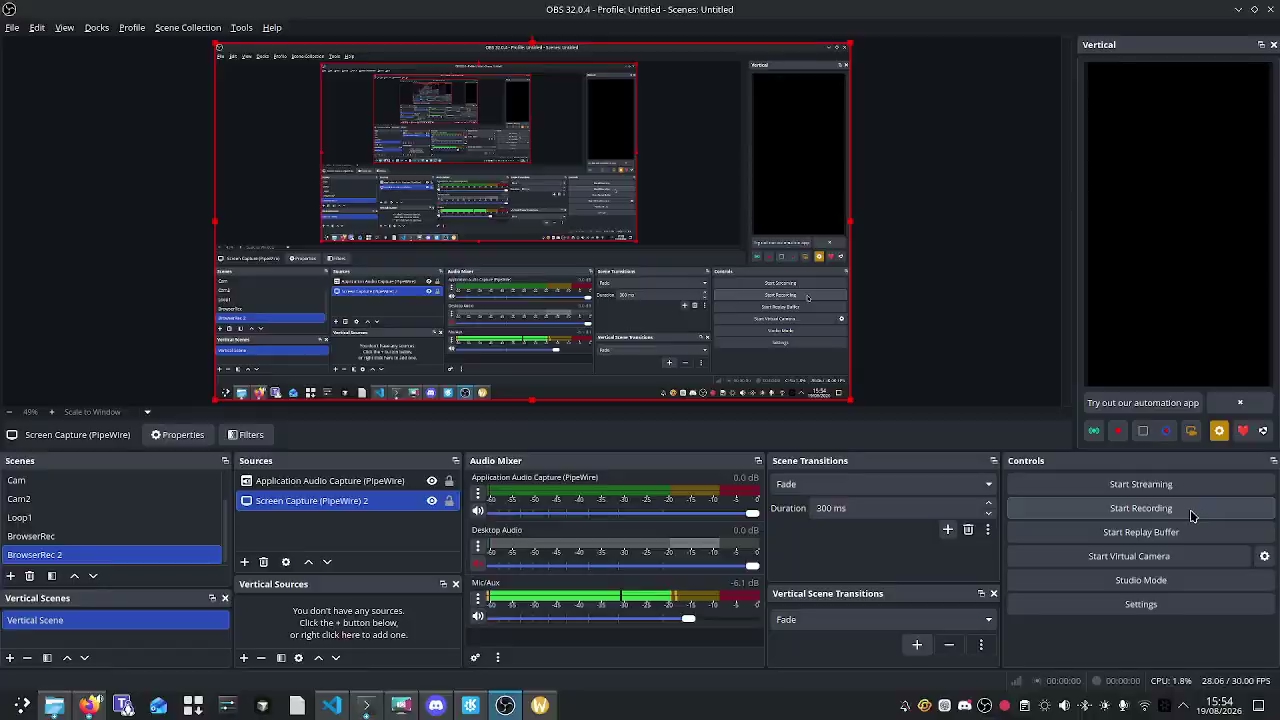Image resolution: width=1280 pixels, height=720 pixels.
Task: Click the yellow gear icon in the Vertical dock
Action: (x=1219, y=431)
